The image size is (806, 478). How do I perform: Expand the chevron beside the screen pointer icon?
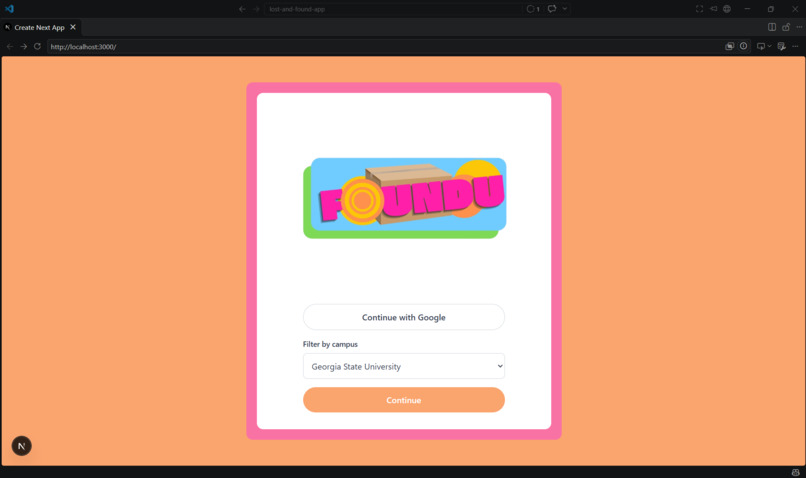[770, 46]
